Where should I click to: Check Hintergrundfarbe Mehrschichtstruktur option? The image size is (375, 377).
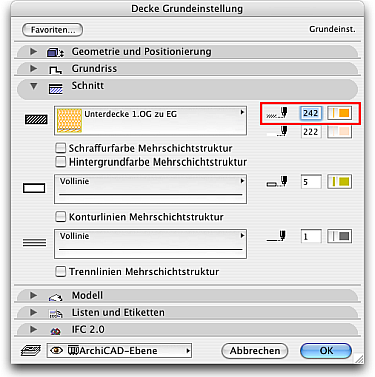pyautogui.click(x=61, y=162)
